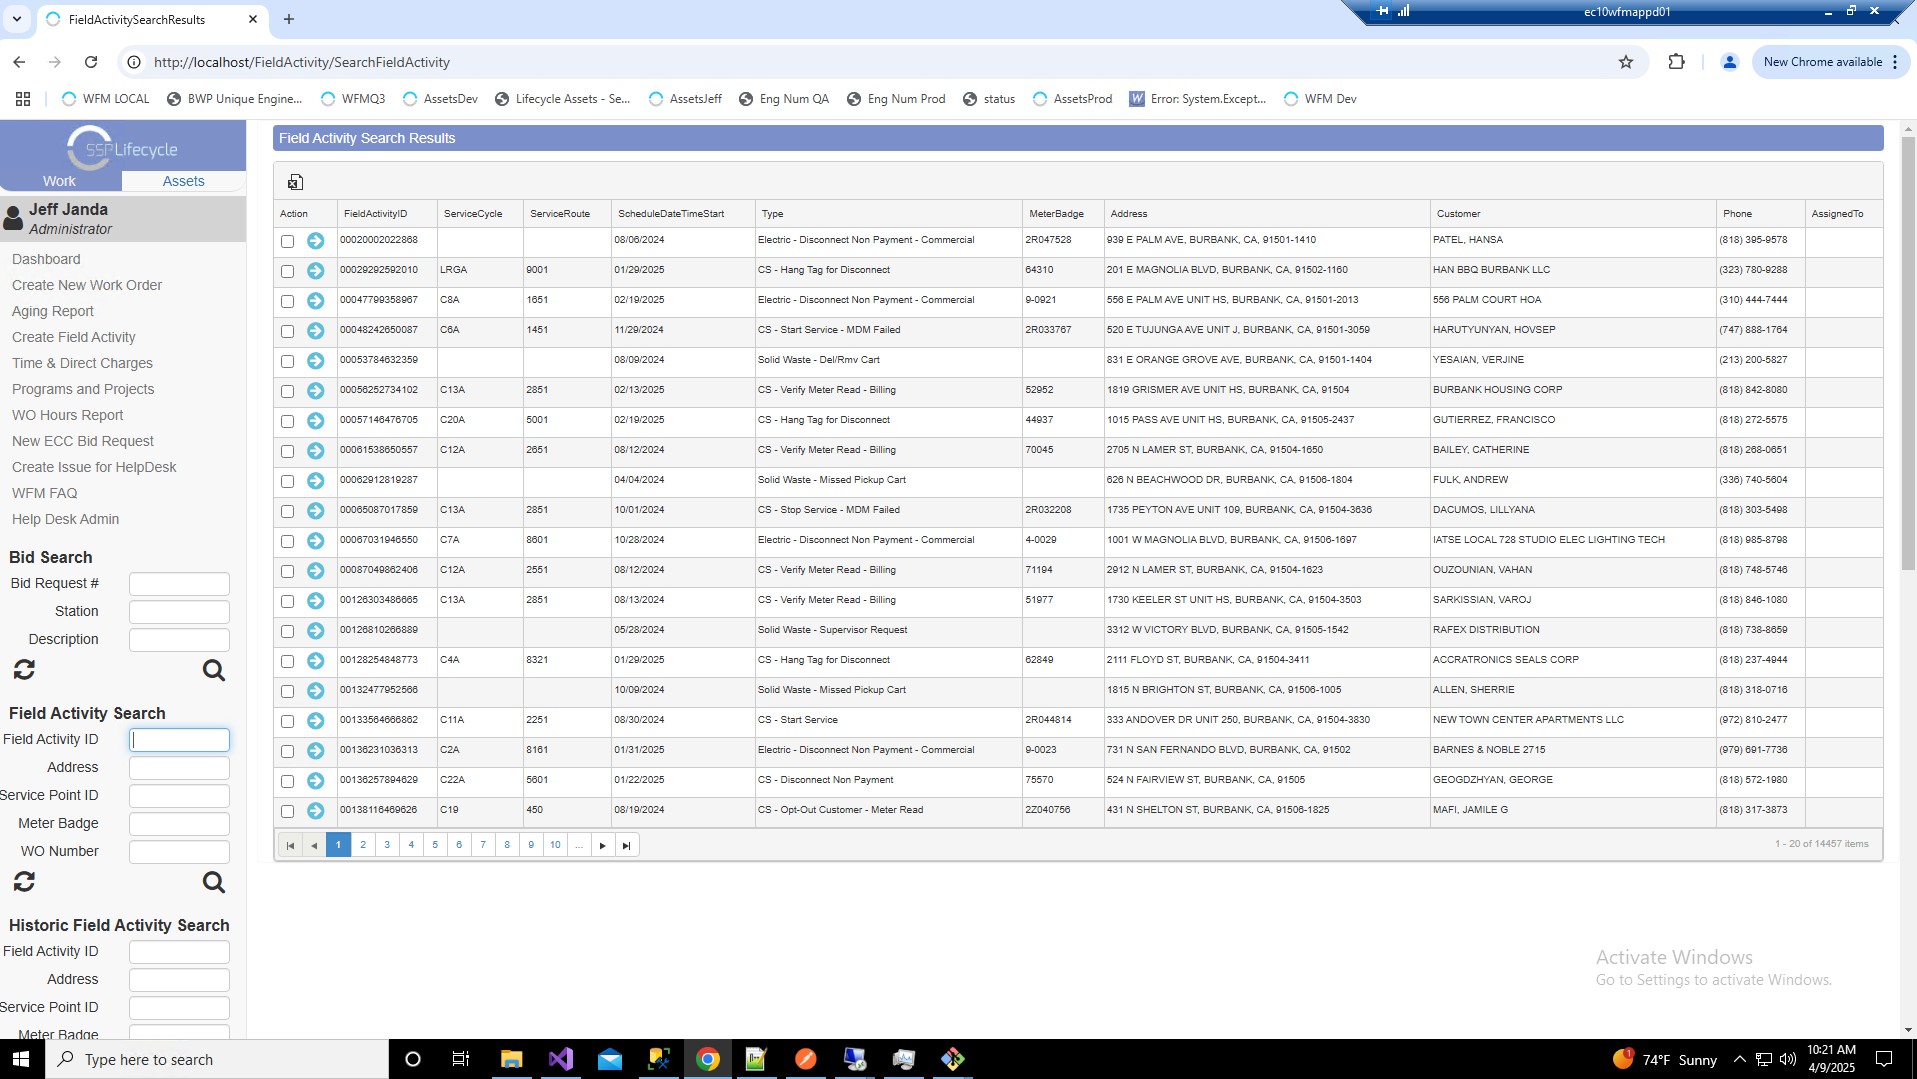Tick checkbox for YESAIAN, VERJINE row
Image resolution: width=1917 pixels, height=1079 pixels.
[288, 361]
